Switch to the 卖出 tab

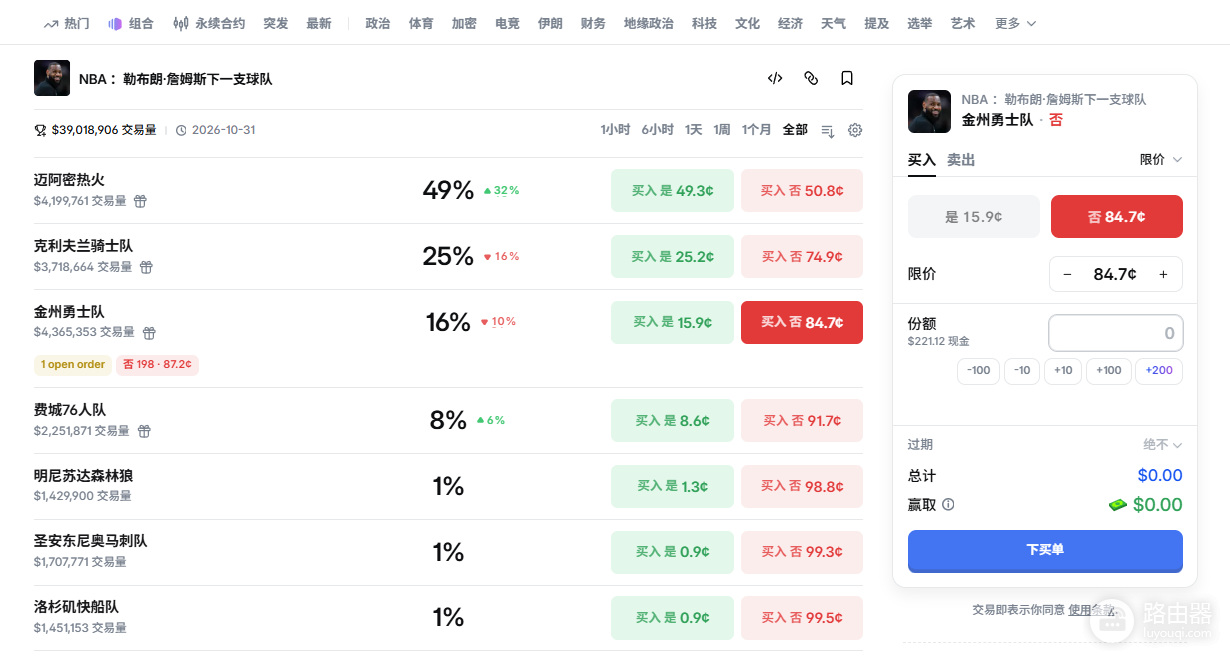(x=961, y=160)
